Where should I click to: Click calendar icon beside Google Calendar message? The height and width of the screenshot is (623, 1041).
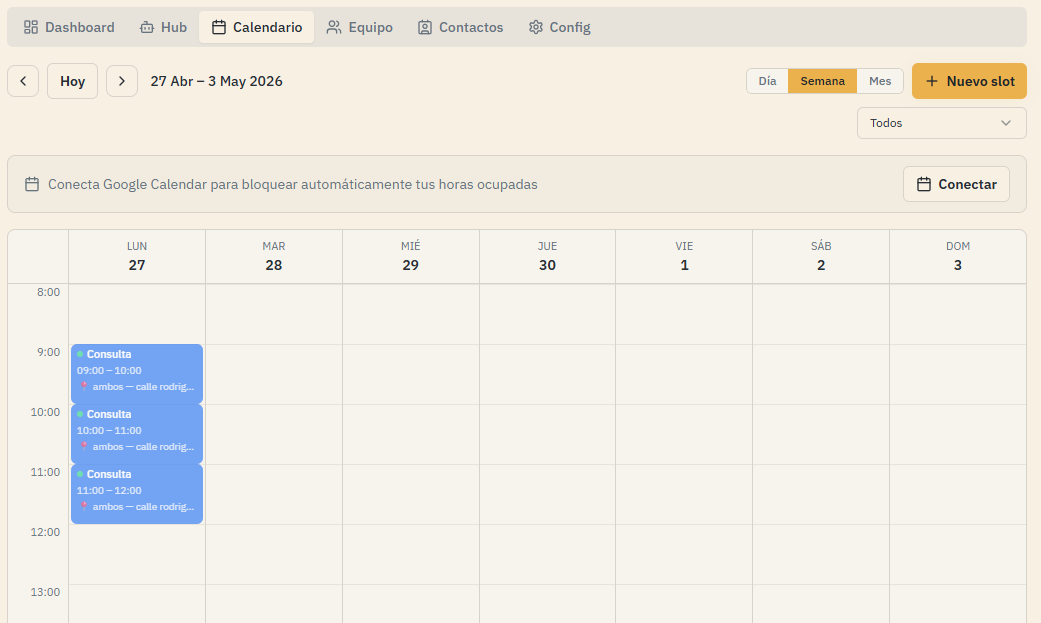point(32,184)
